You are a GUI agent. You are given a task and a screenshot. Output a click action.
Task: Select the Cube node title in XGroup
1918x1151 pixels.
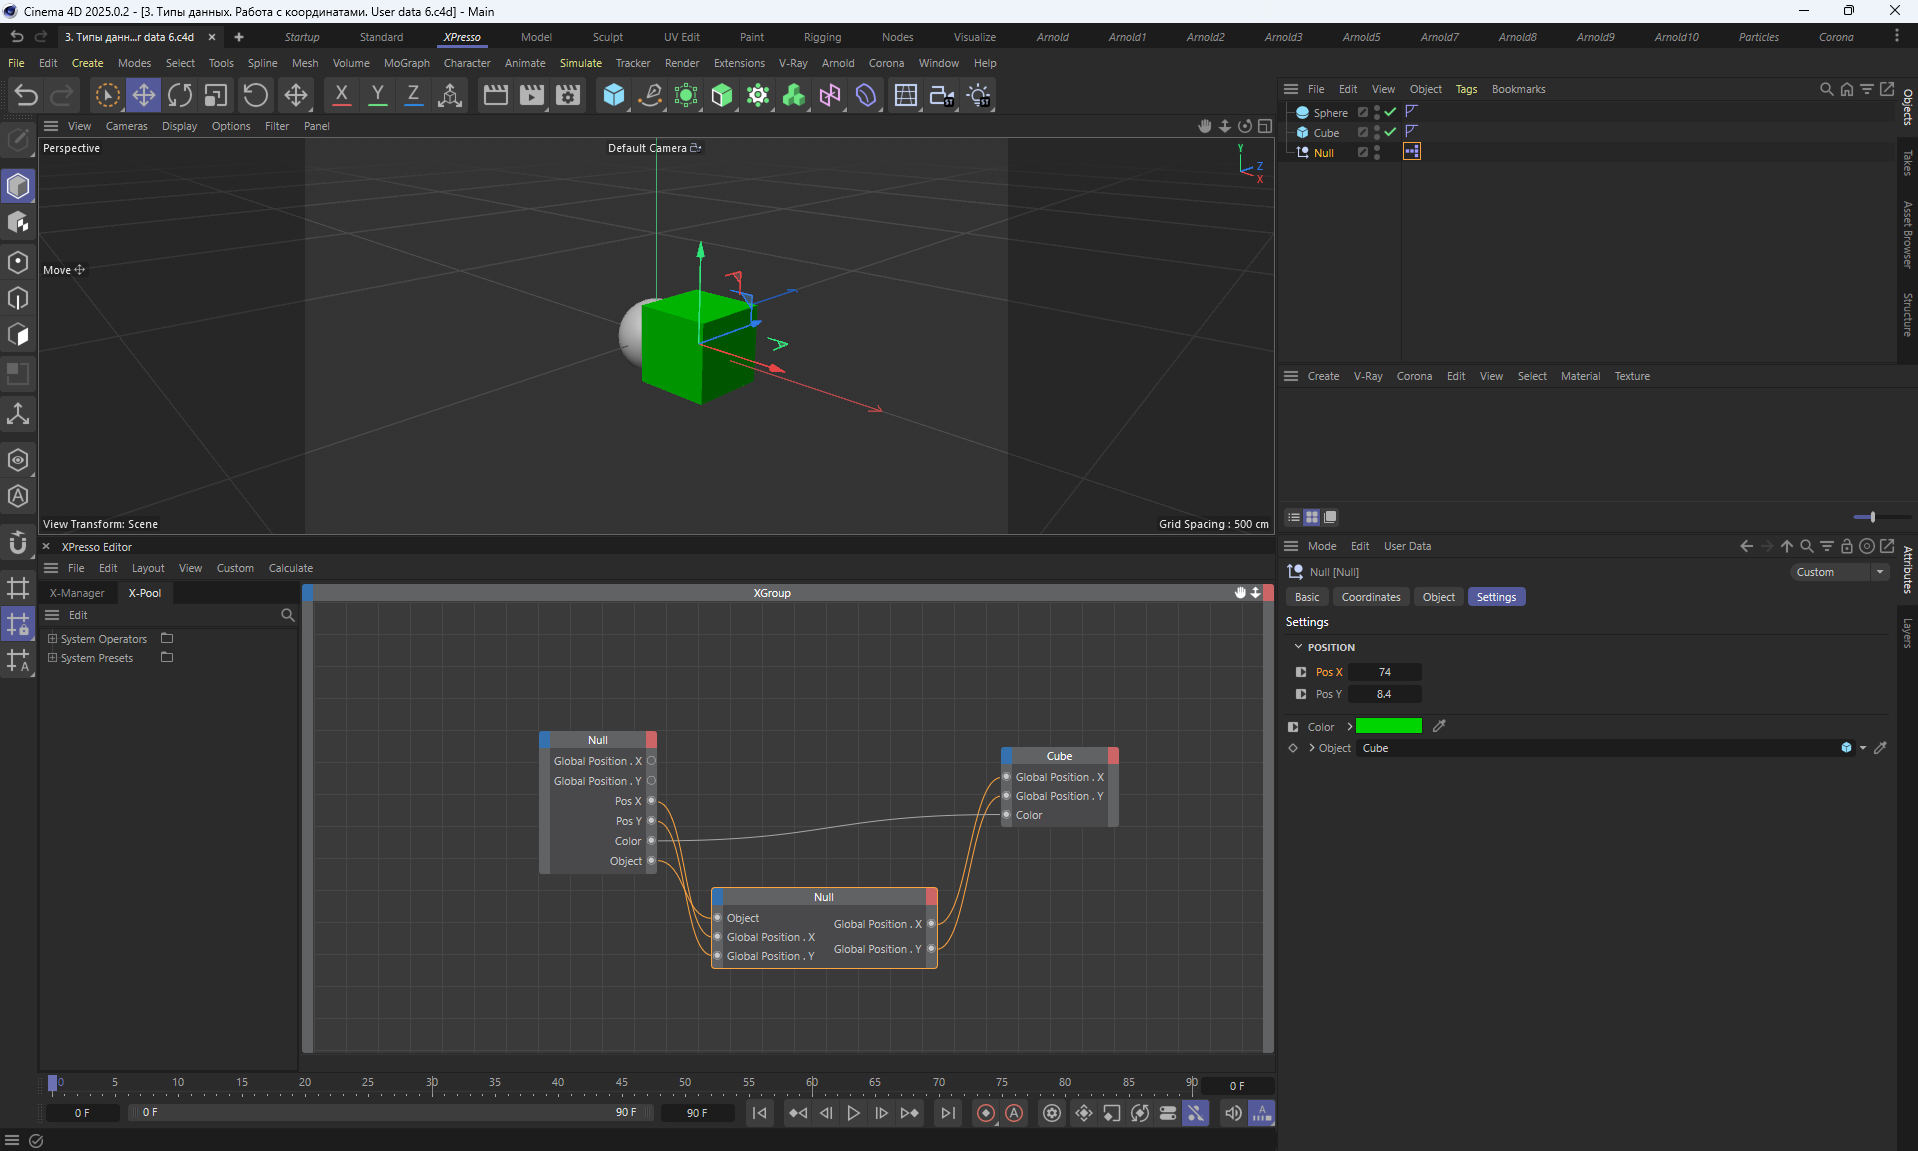point(1059,756)
